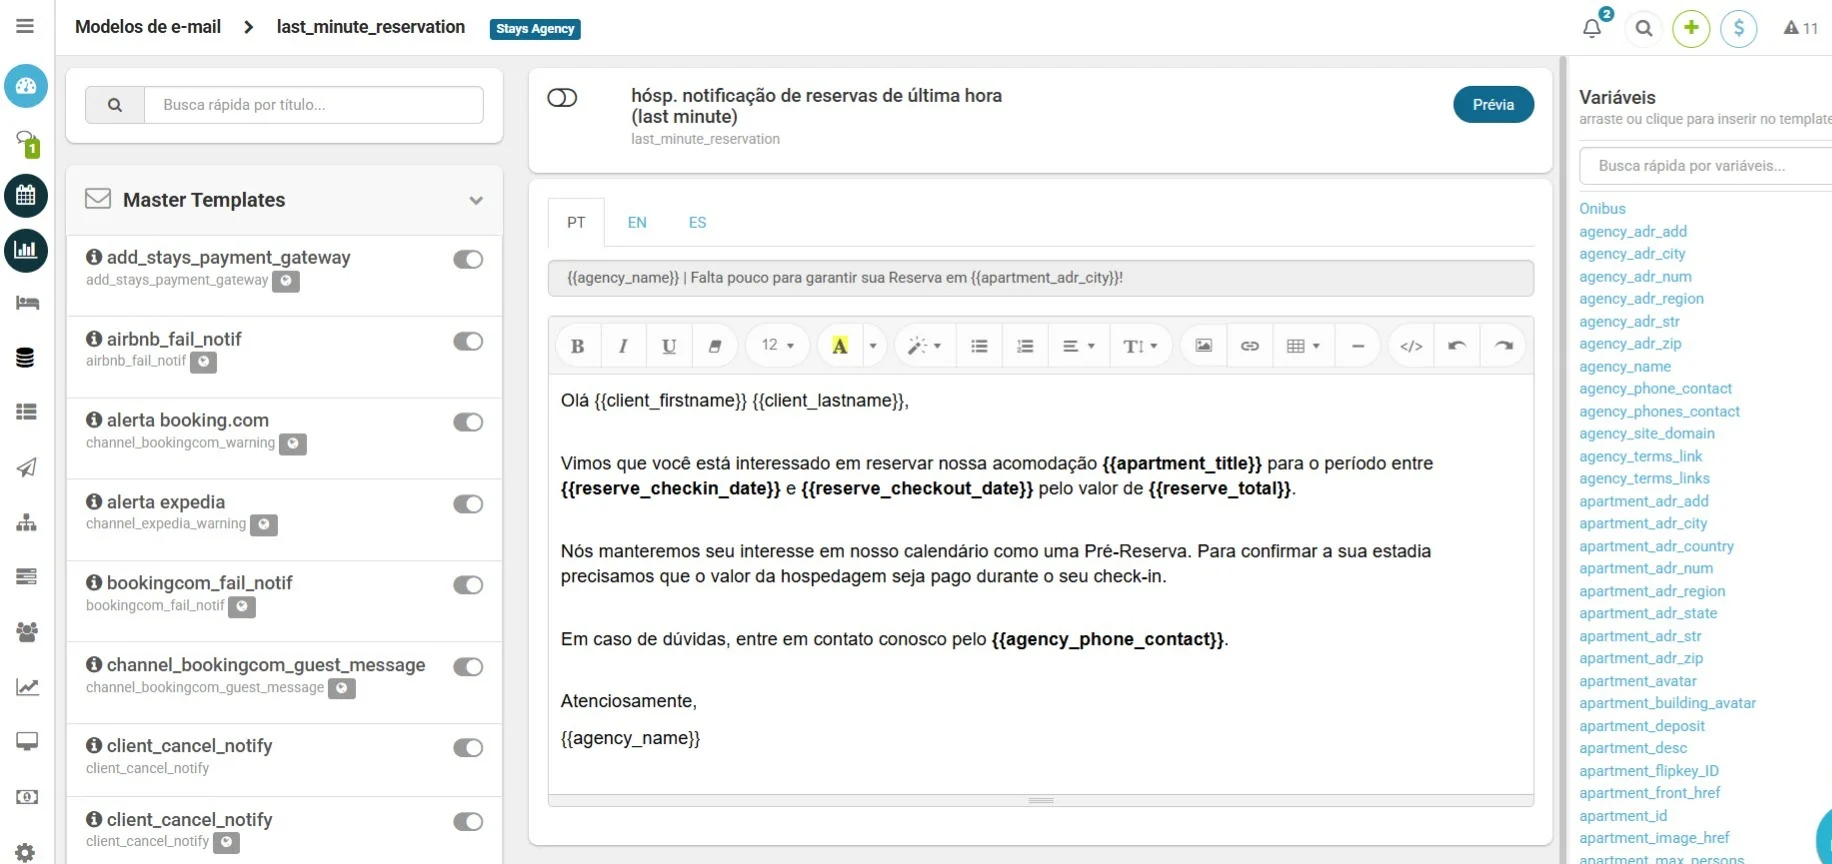This screenshot has width=1832, height=864.
Task: Open the calendar sidebar icon
Action: click(26, 196)
